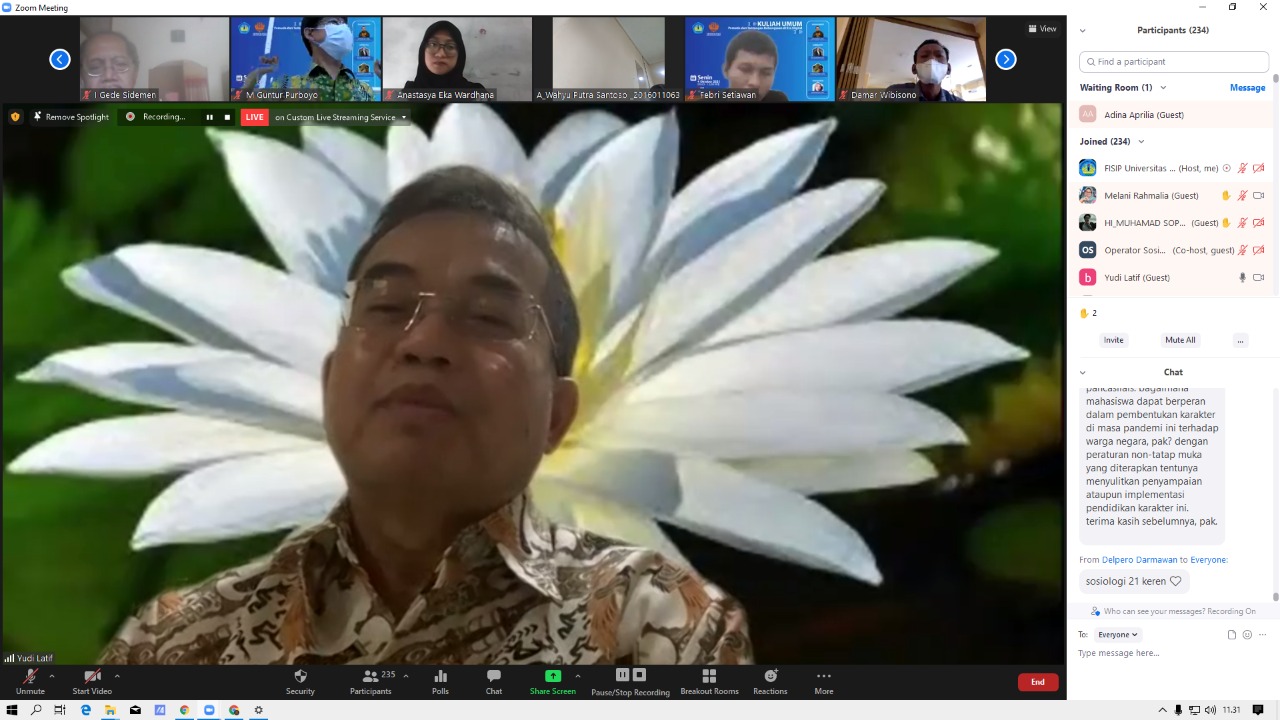Pause the recording in top bar
1280x720 pixels.
209,117
